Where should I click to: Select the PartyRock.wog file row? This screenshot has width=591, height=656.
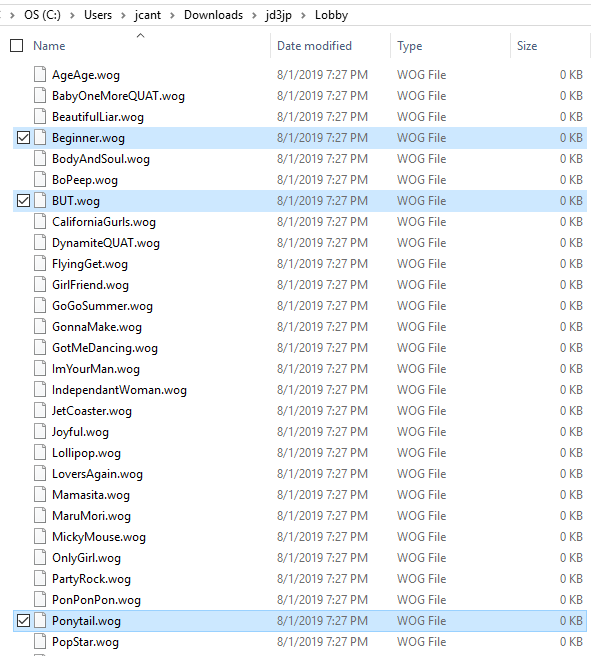(x=300, y=579)
